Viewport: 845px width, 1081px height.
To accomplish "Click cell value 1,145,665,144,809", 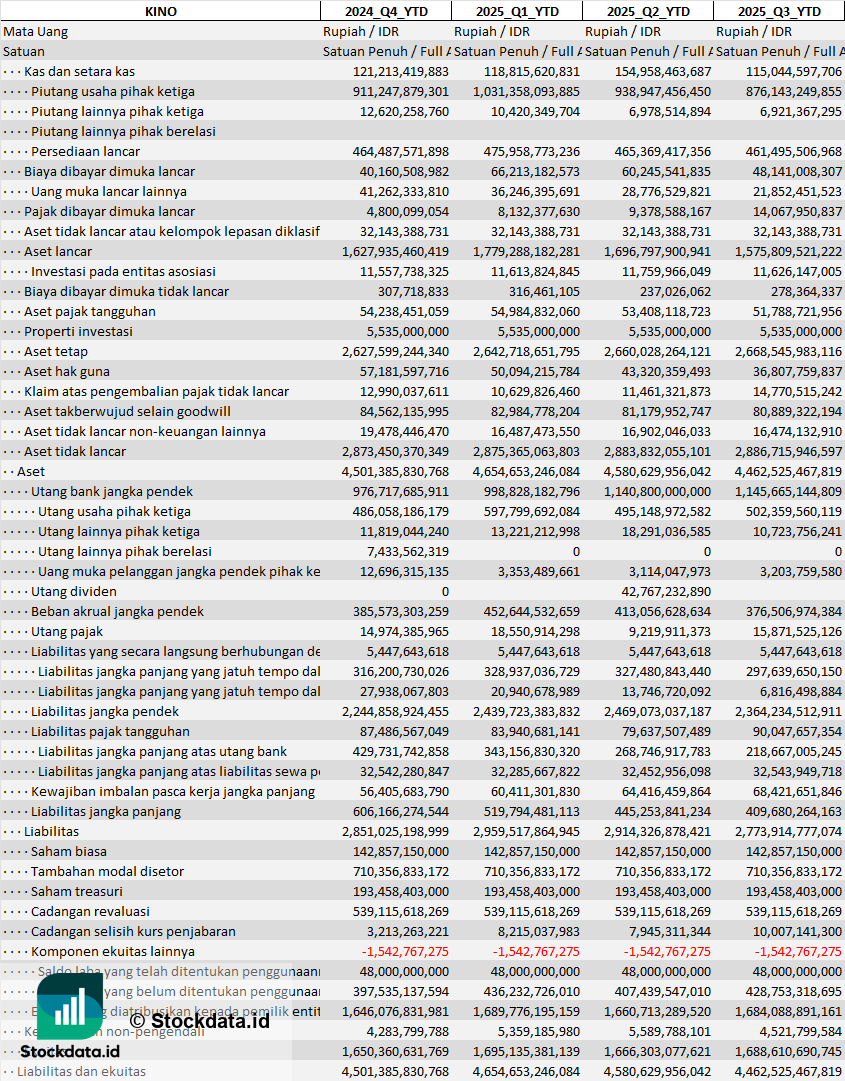I will tap(788, 492).
